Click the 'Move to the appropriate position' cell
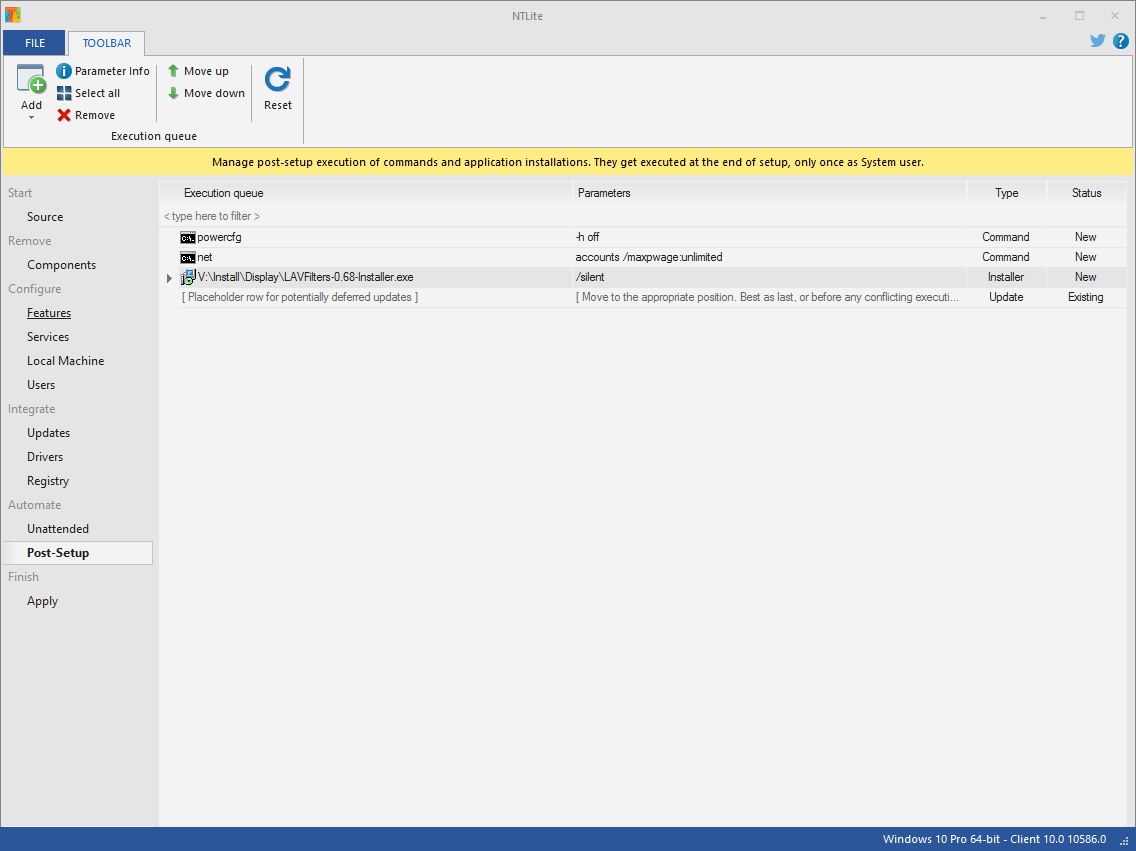1136x851 pixels. pyautogui.click(x=767, y=297)
